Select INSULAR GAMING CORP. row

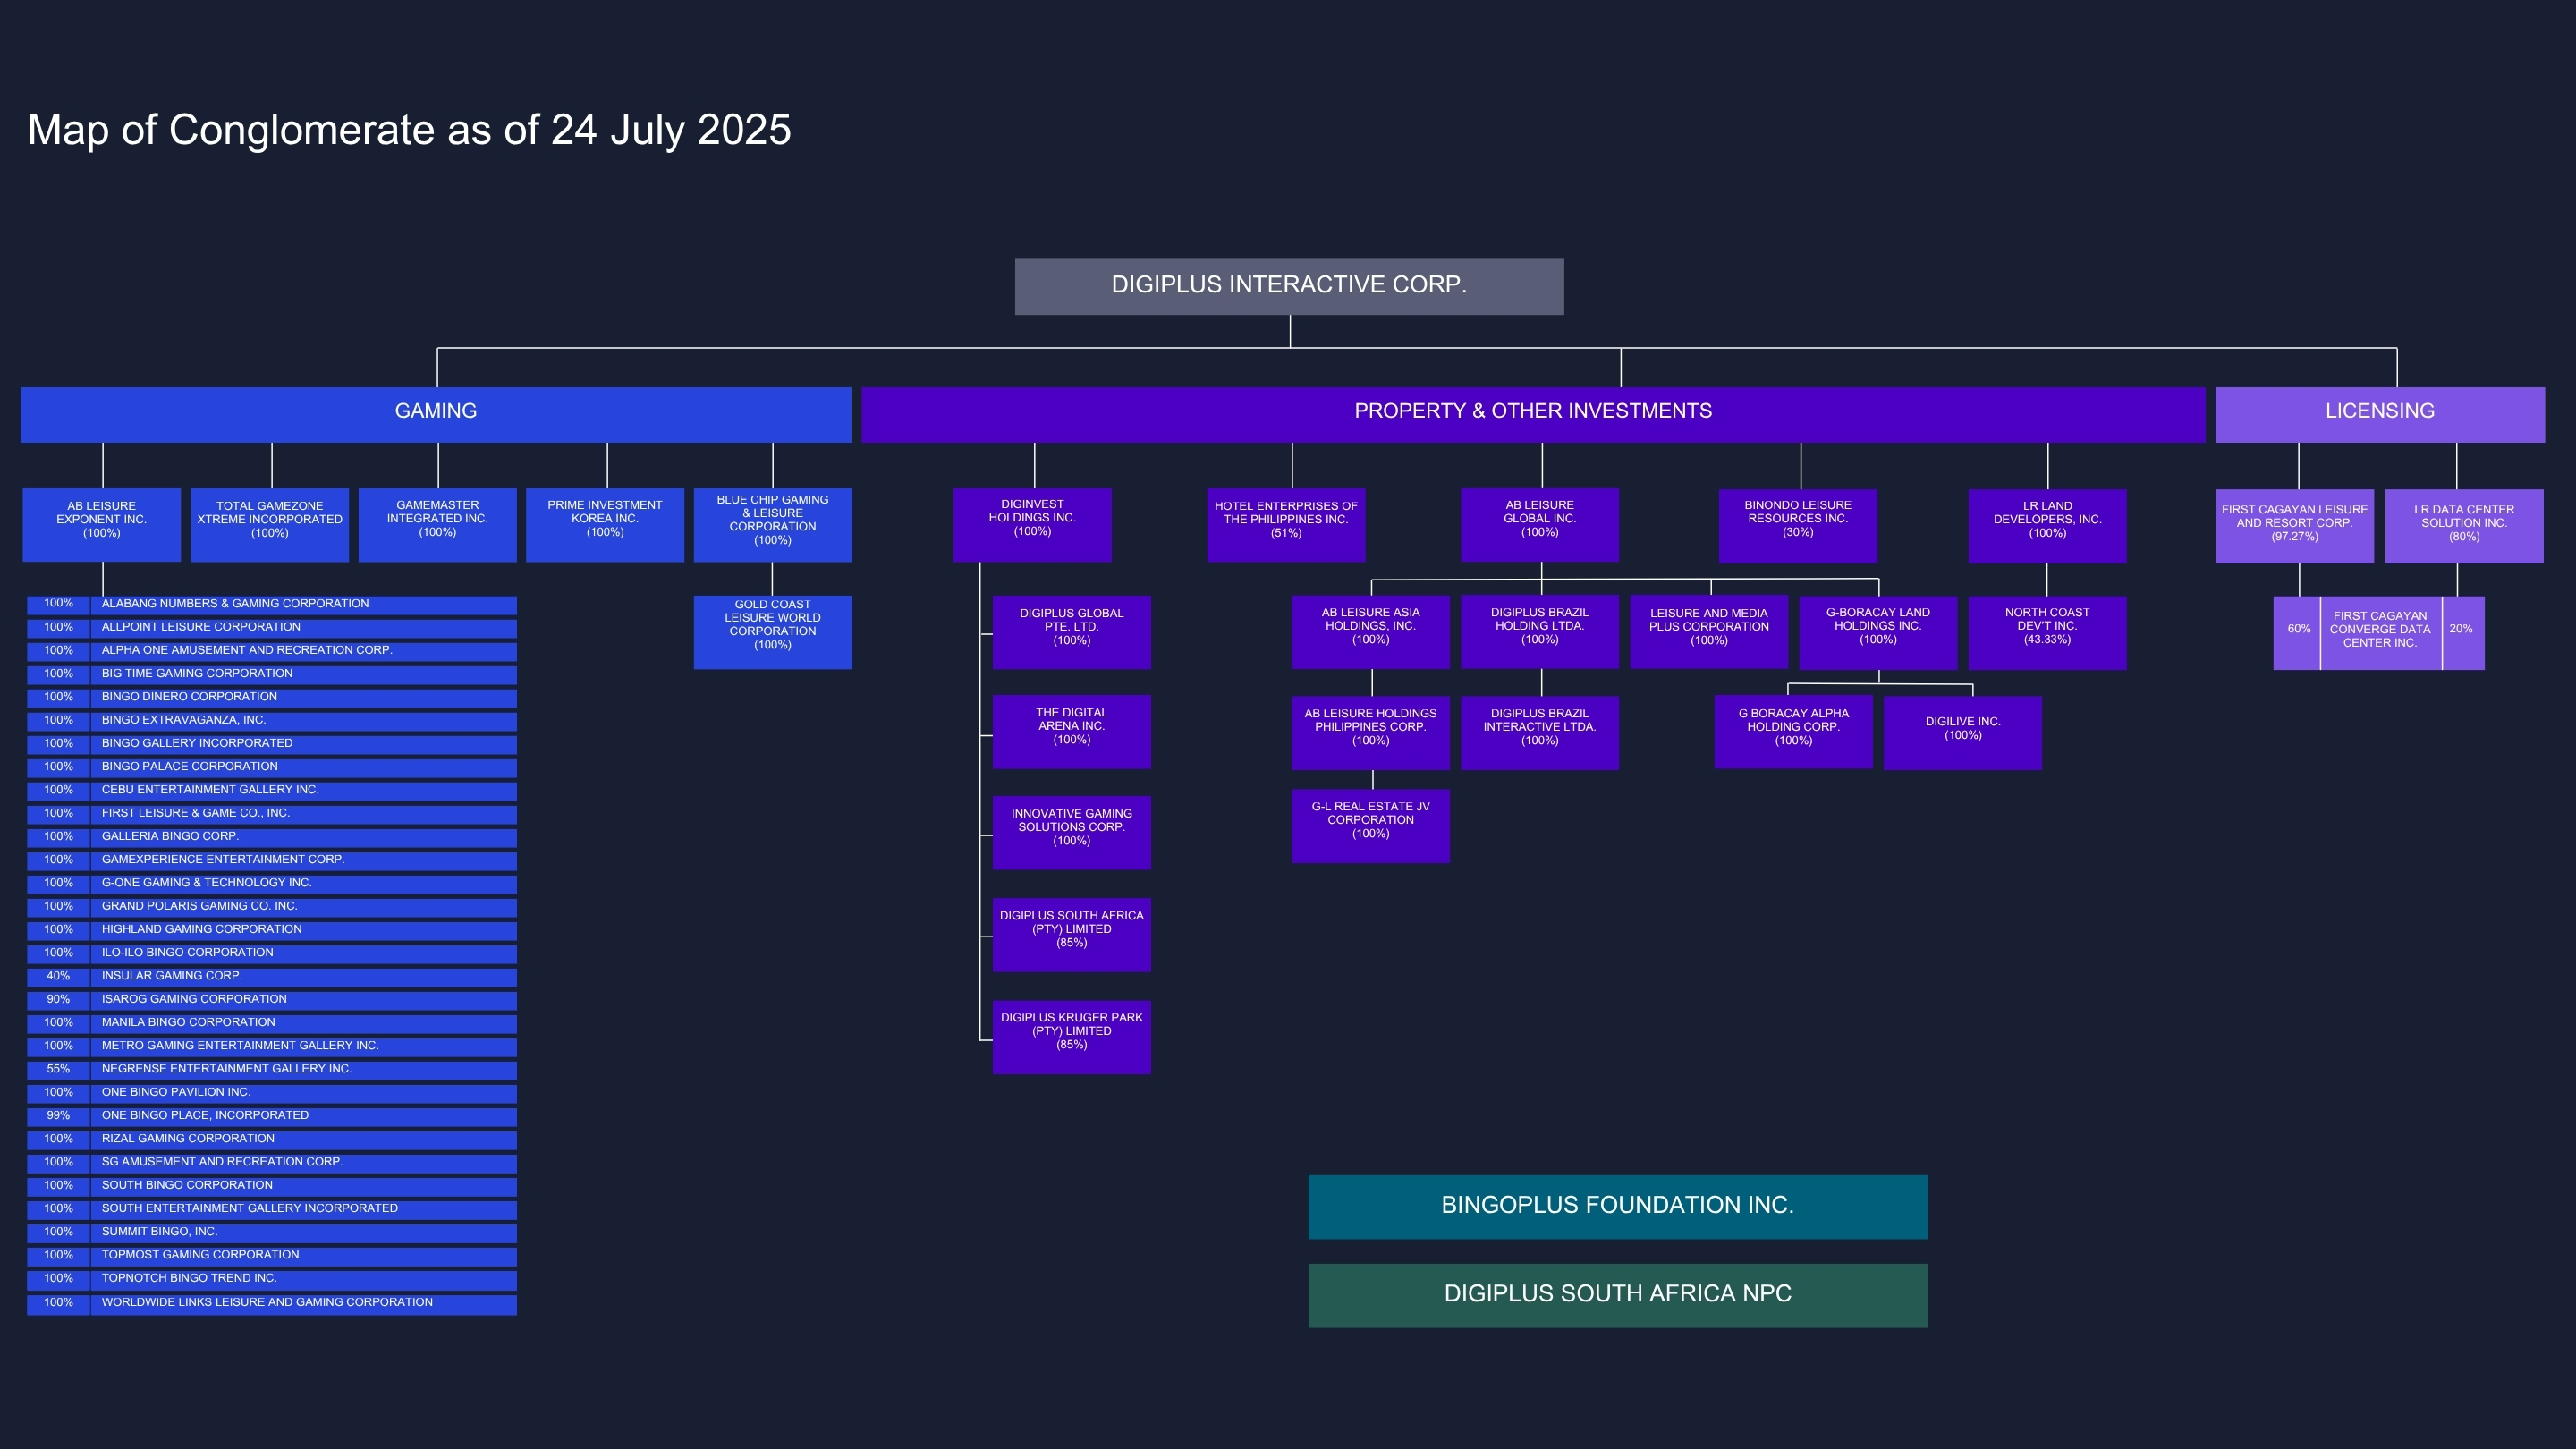pyautogui.click(x=272, y=977)
